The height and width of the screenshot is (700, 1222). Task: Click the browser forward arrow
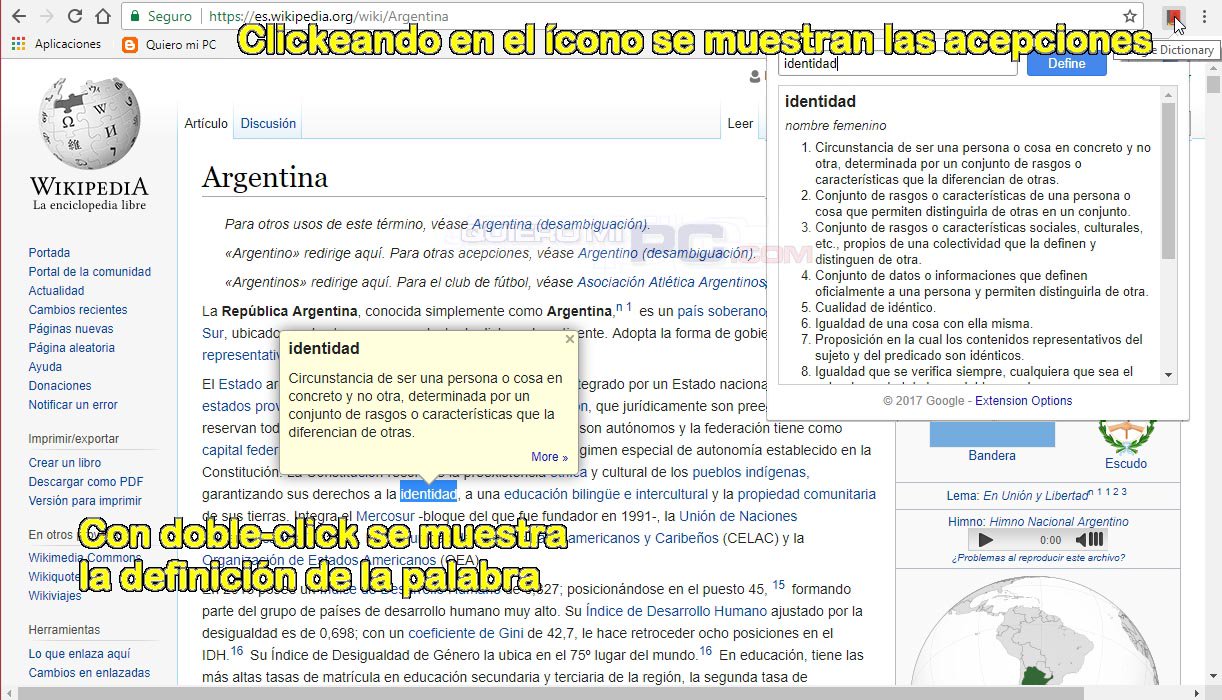[x=46, y=16]
